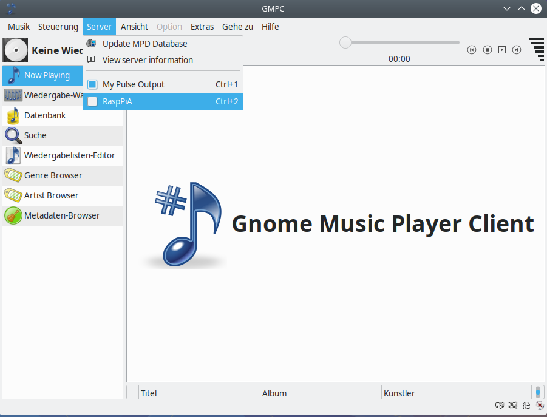Image resolution: width=547 pixels, height=417 pixels.
Task: Click the volume level bars icon
Action: pos(537,49)
